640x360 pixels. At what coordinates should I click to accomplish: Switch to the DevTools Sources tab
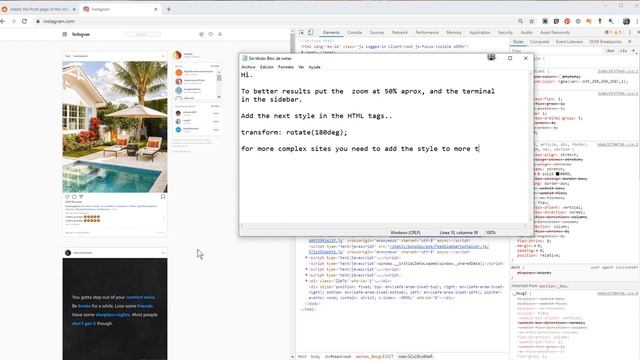pyautogui.click(x=377, y=32)
